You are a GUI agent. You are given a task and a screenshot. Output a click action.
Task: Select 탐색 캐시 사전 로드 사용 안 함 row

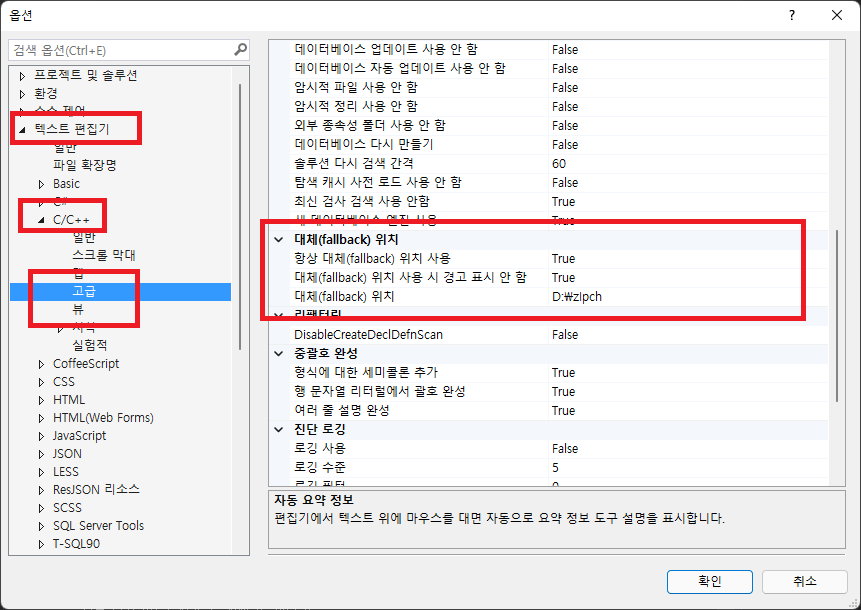pyautogui.click(x=560, y=183)
